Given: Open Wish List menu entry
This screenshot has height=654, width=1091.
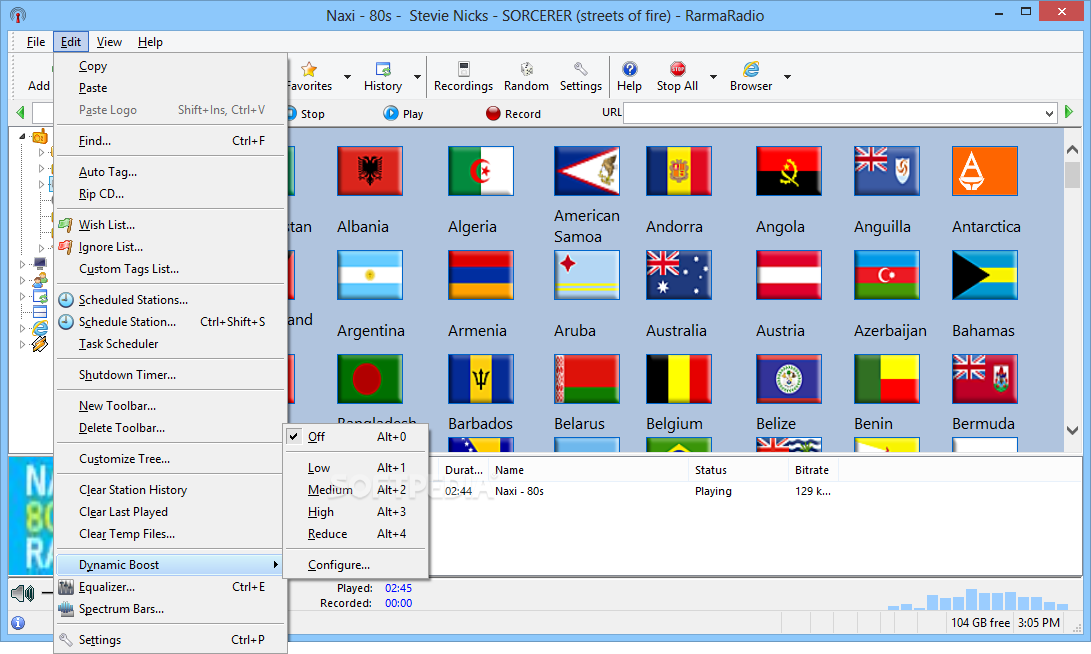Looking at the screenshot, I should click(171, 225).
